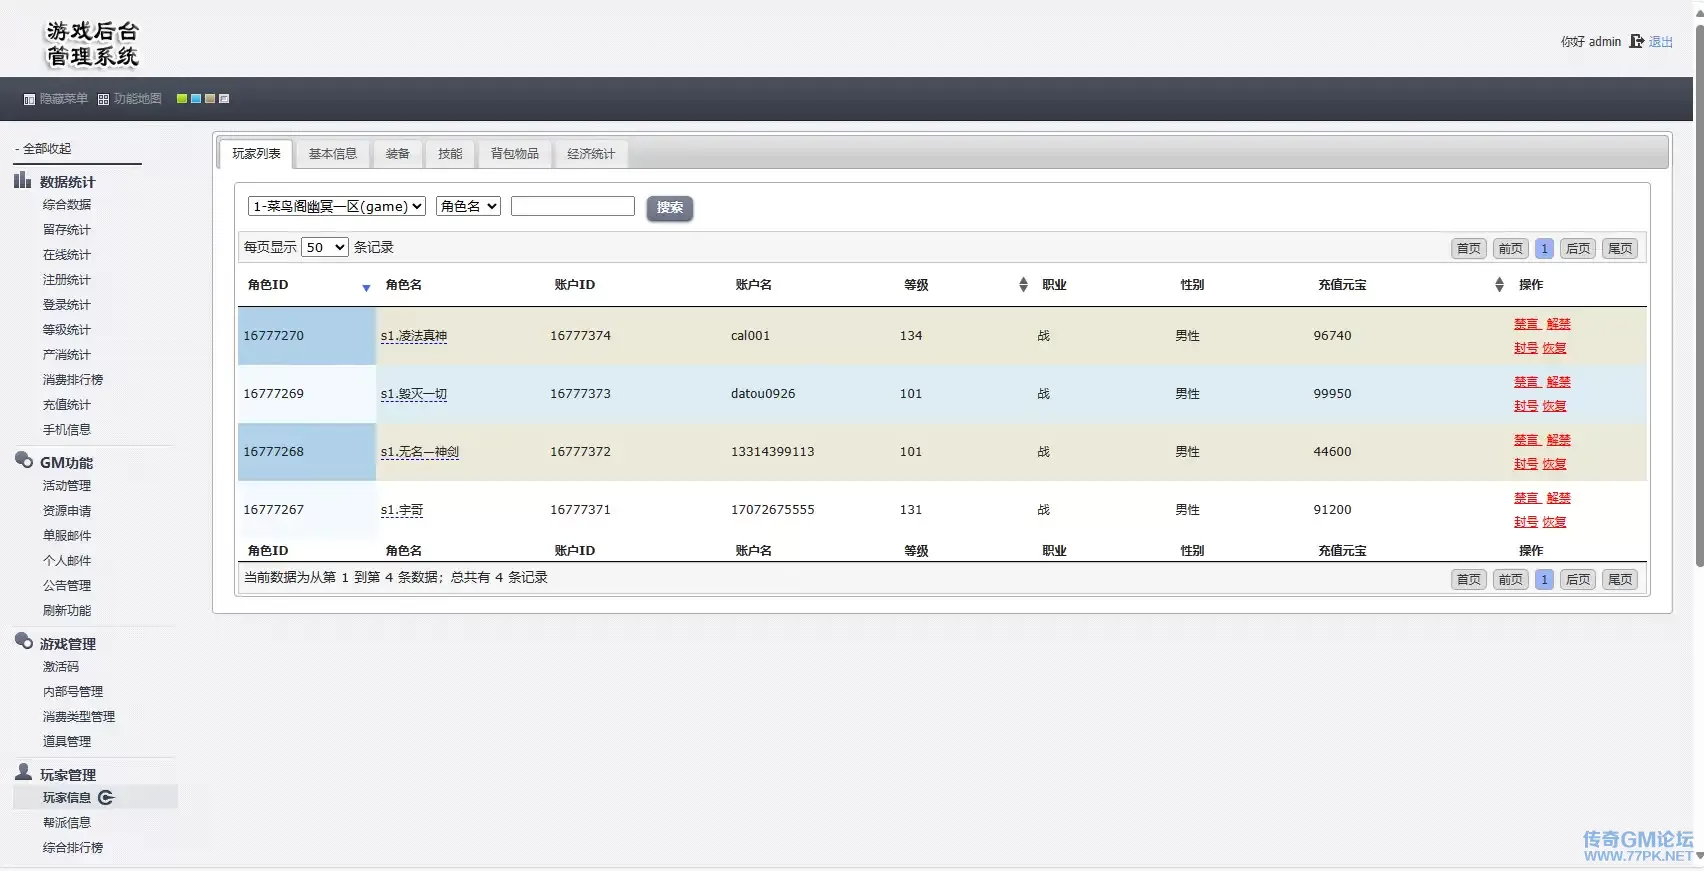Click the gear icon beside GM功能
Viewport: 1704px width, 871px height.
pyautogui.click(x=24, y=460)
